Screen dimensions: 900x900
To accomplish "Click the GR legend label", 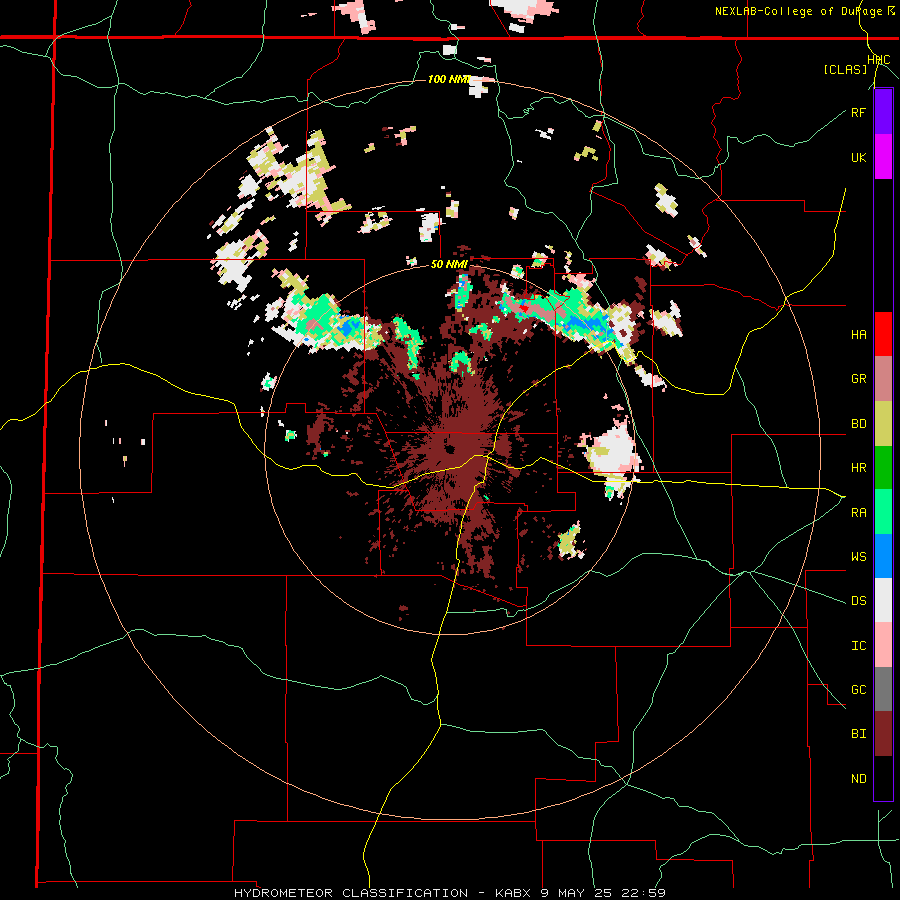I will point(858,379).
